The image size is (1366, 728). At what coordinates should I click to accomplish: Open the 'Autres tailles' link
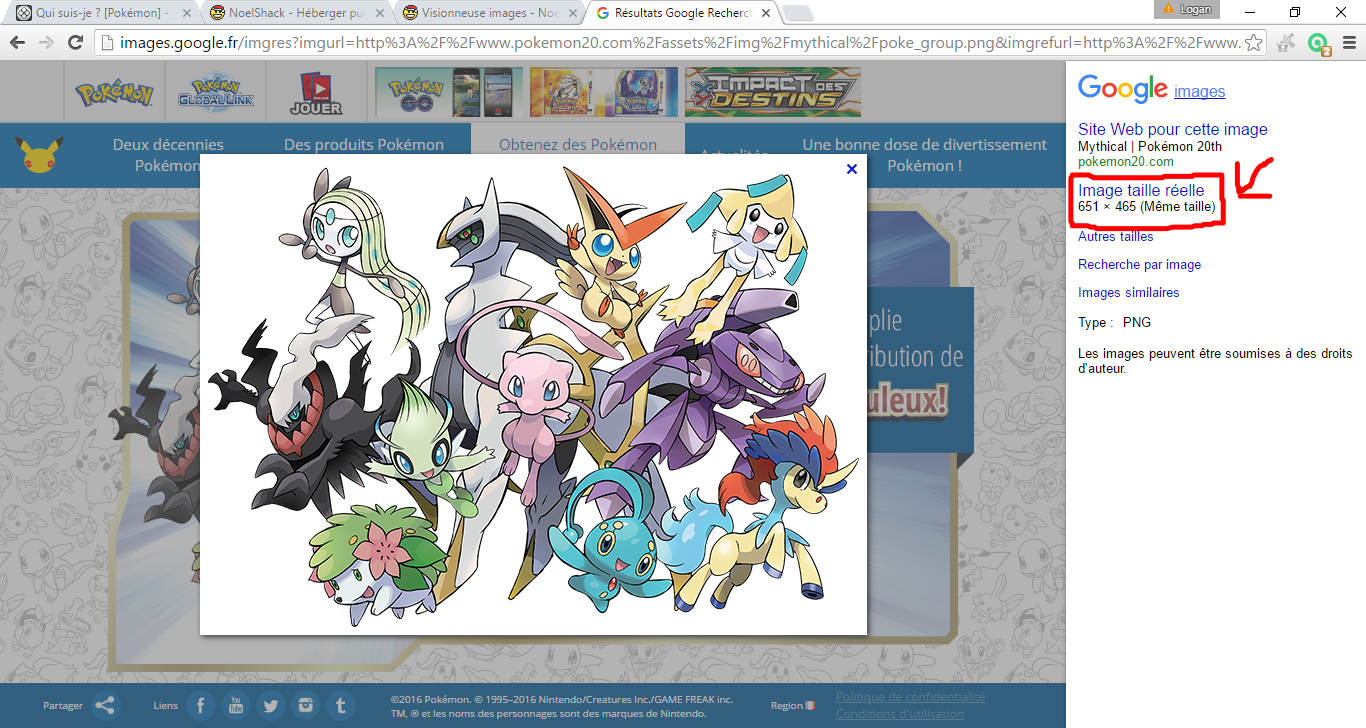click(x=1115, y=237)
